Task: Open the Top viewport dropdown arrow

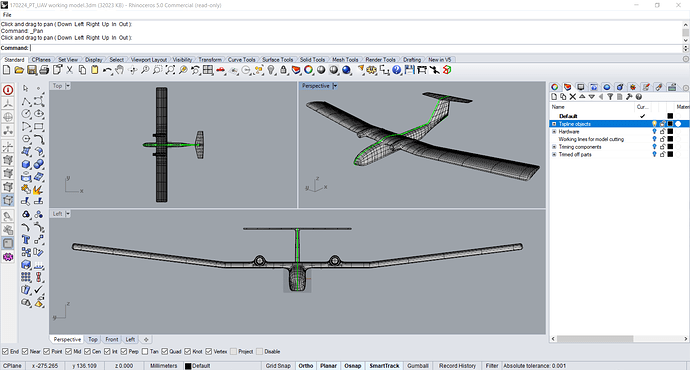Action: coord(68,86)
